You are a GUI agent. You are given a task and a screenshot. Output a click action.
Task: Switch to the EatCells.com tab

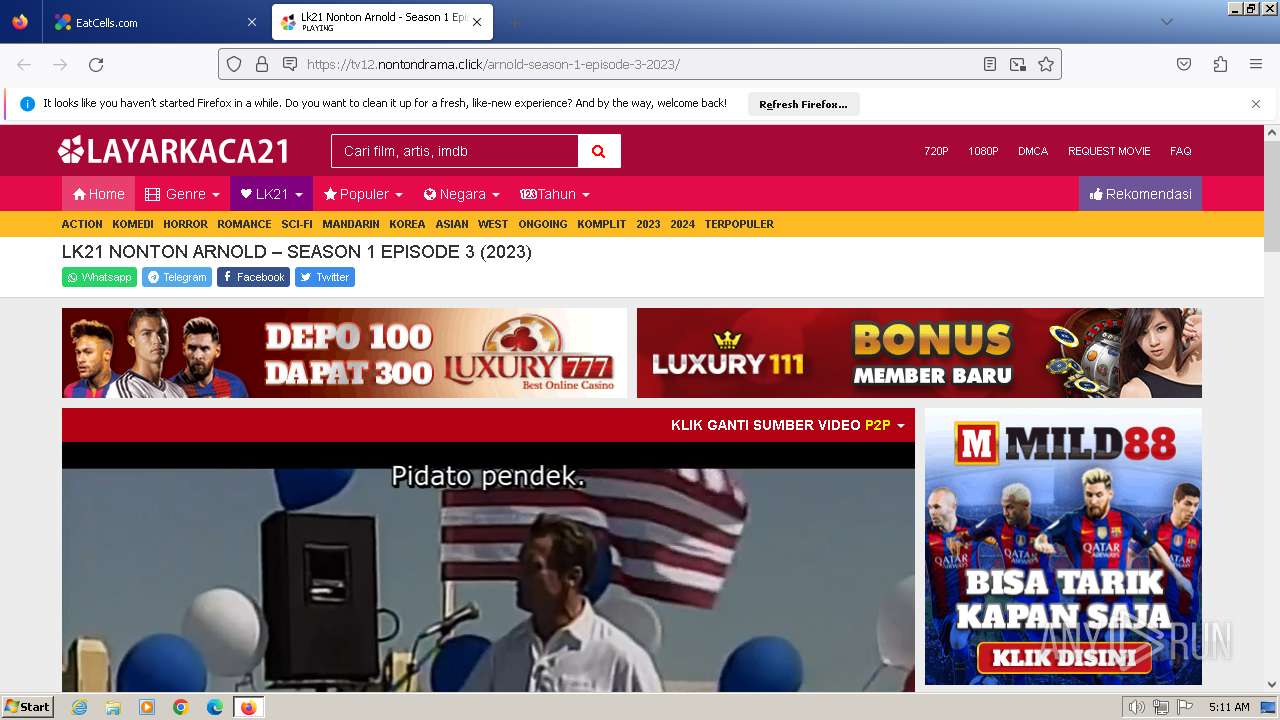pos(155,22)
